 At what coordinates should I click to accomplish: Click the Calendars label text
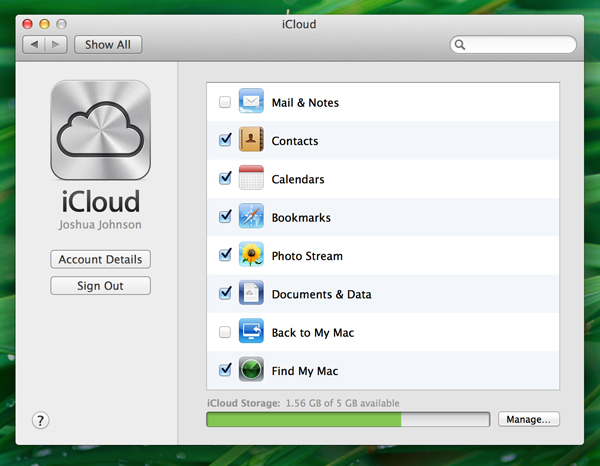(298, 179)
